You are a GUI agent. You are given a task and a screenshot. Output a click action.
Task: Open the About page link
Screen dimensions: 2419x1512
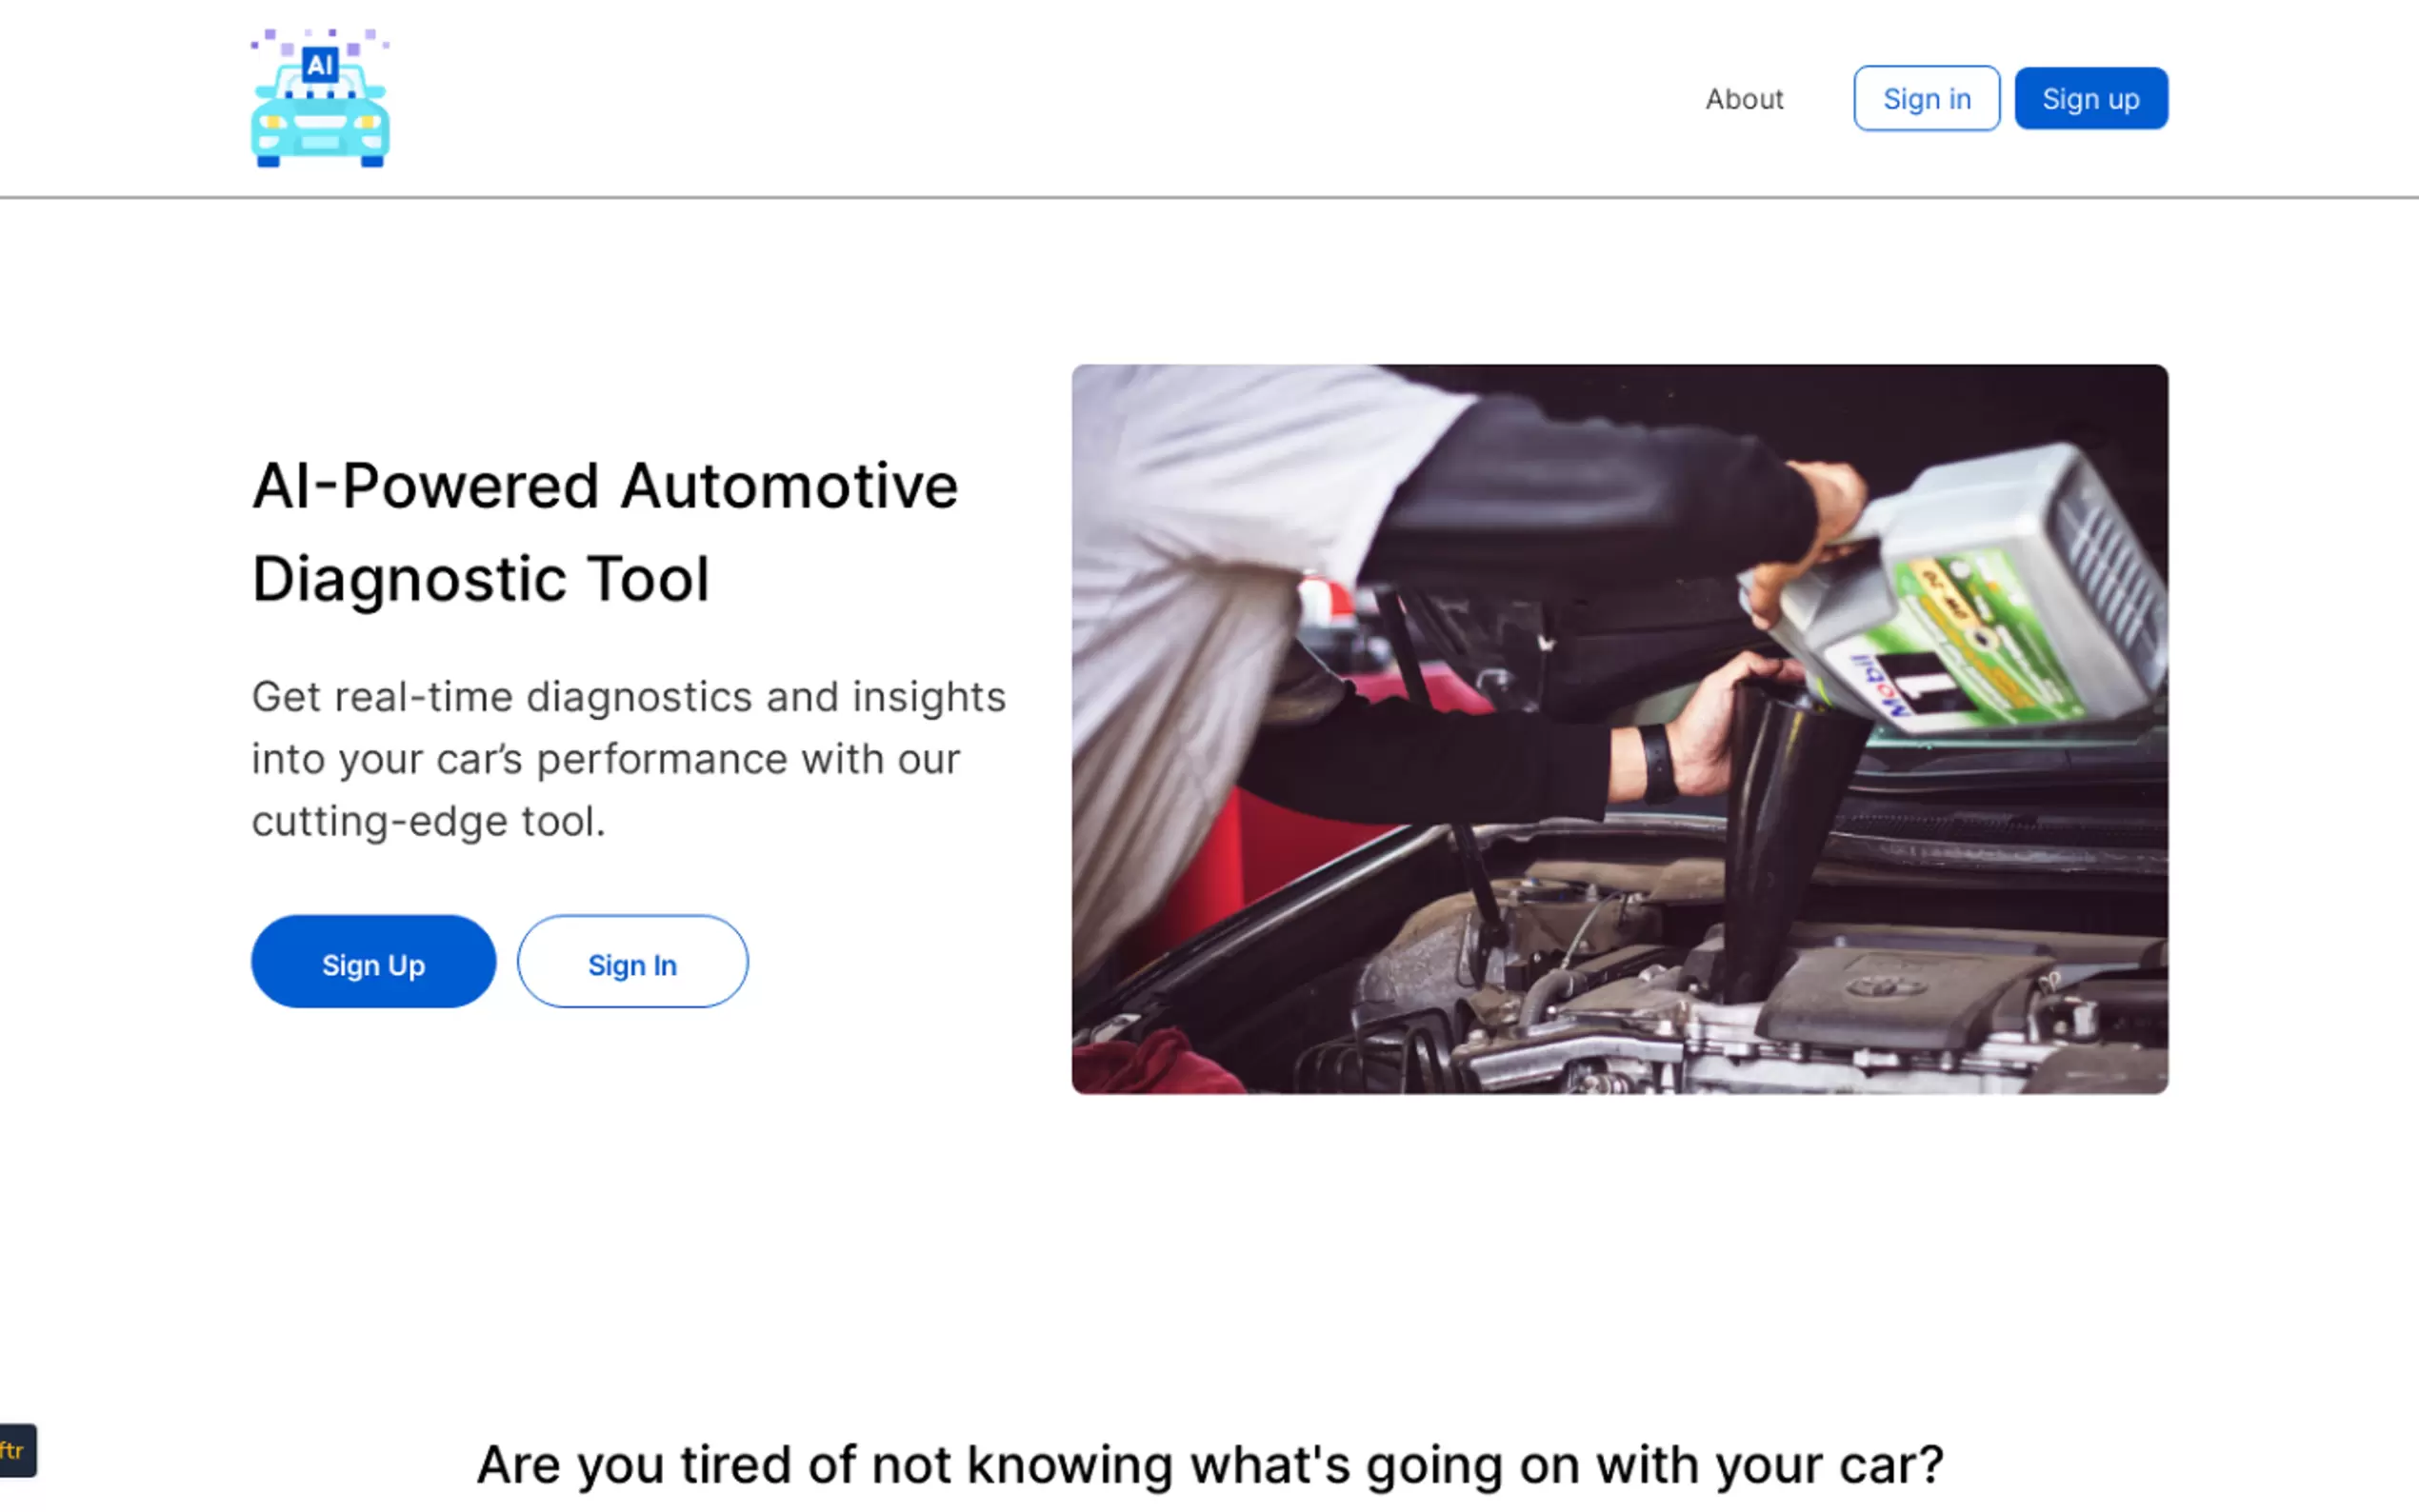coord(1744,99)
